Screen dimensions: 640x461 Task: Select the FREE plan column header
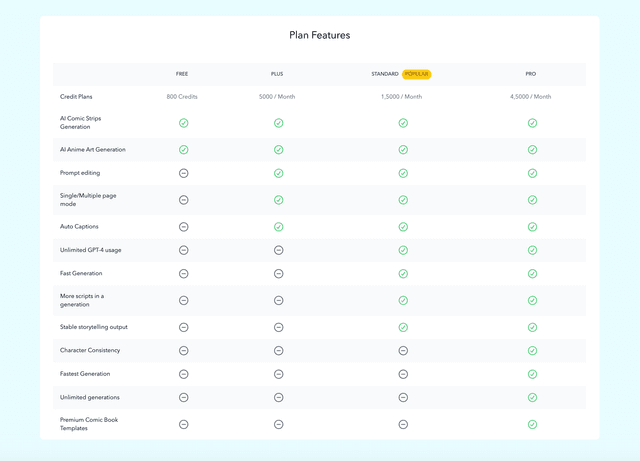(x=182, y=74)
